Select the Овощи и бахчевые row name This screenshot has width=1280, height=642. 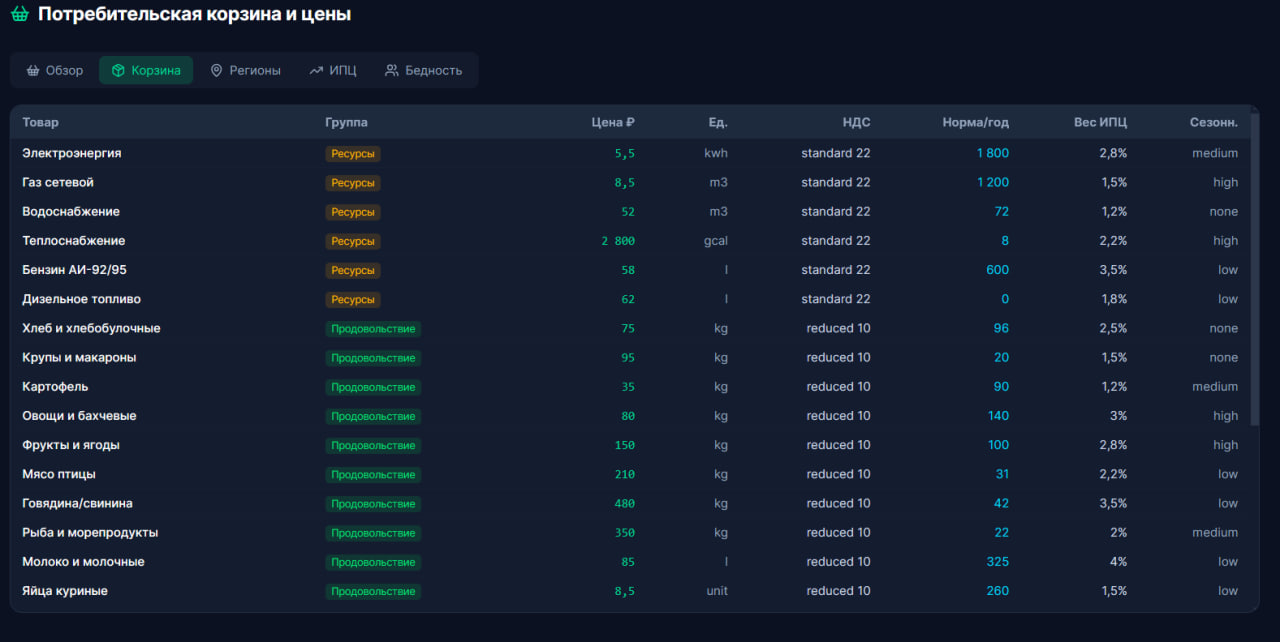pos(79,416)
